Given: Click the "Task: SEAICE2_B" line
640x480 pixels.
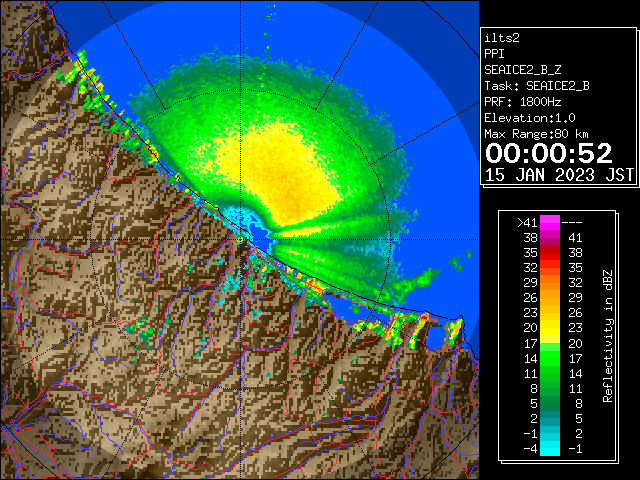Looking at the screenshot, I should 537,86.
